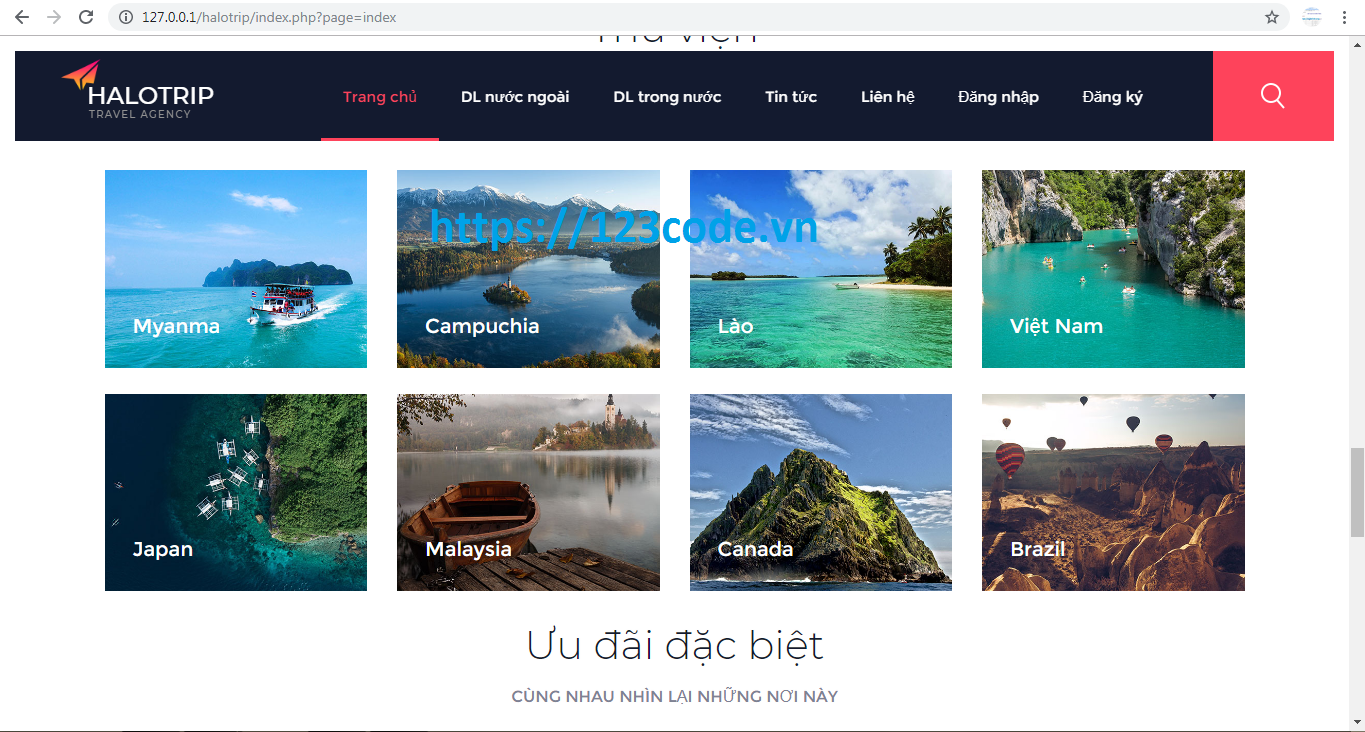The image size is (1365, 732).
Task: Open the Trang chủ menu item
Action: [x=379, y=97]
